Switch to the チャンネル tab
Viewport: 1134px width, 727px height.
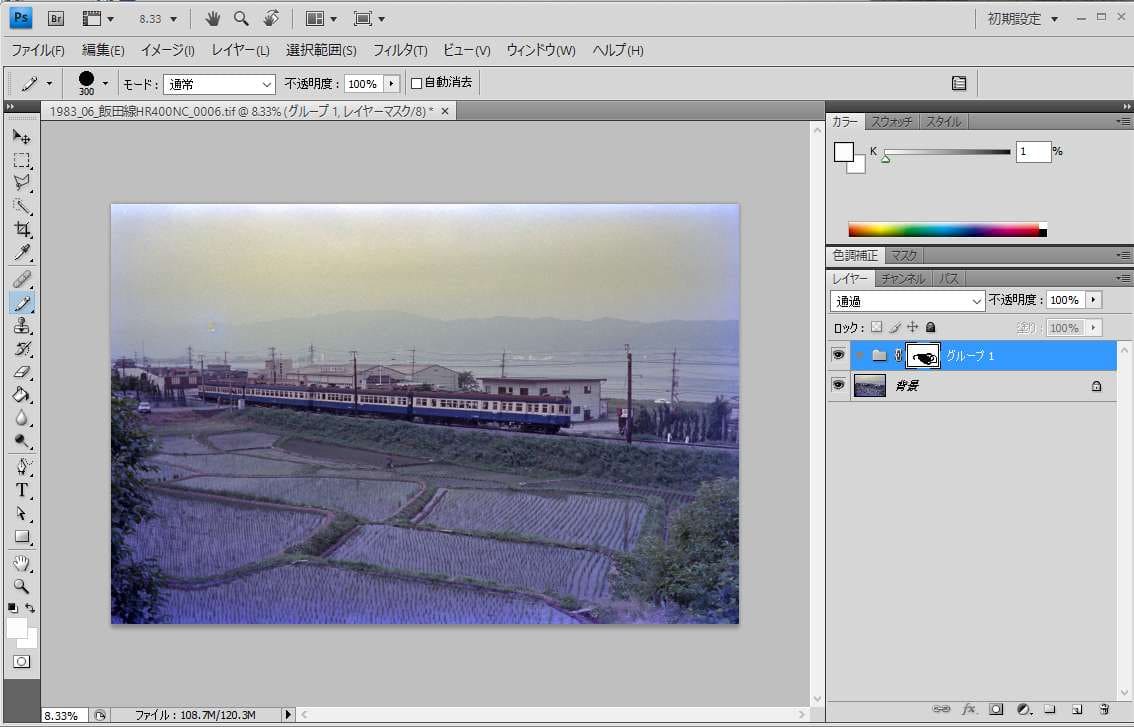pos(903,279)
